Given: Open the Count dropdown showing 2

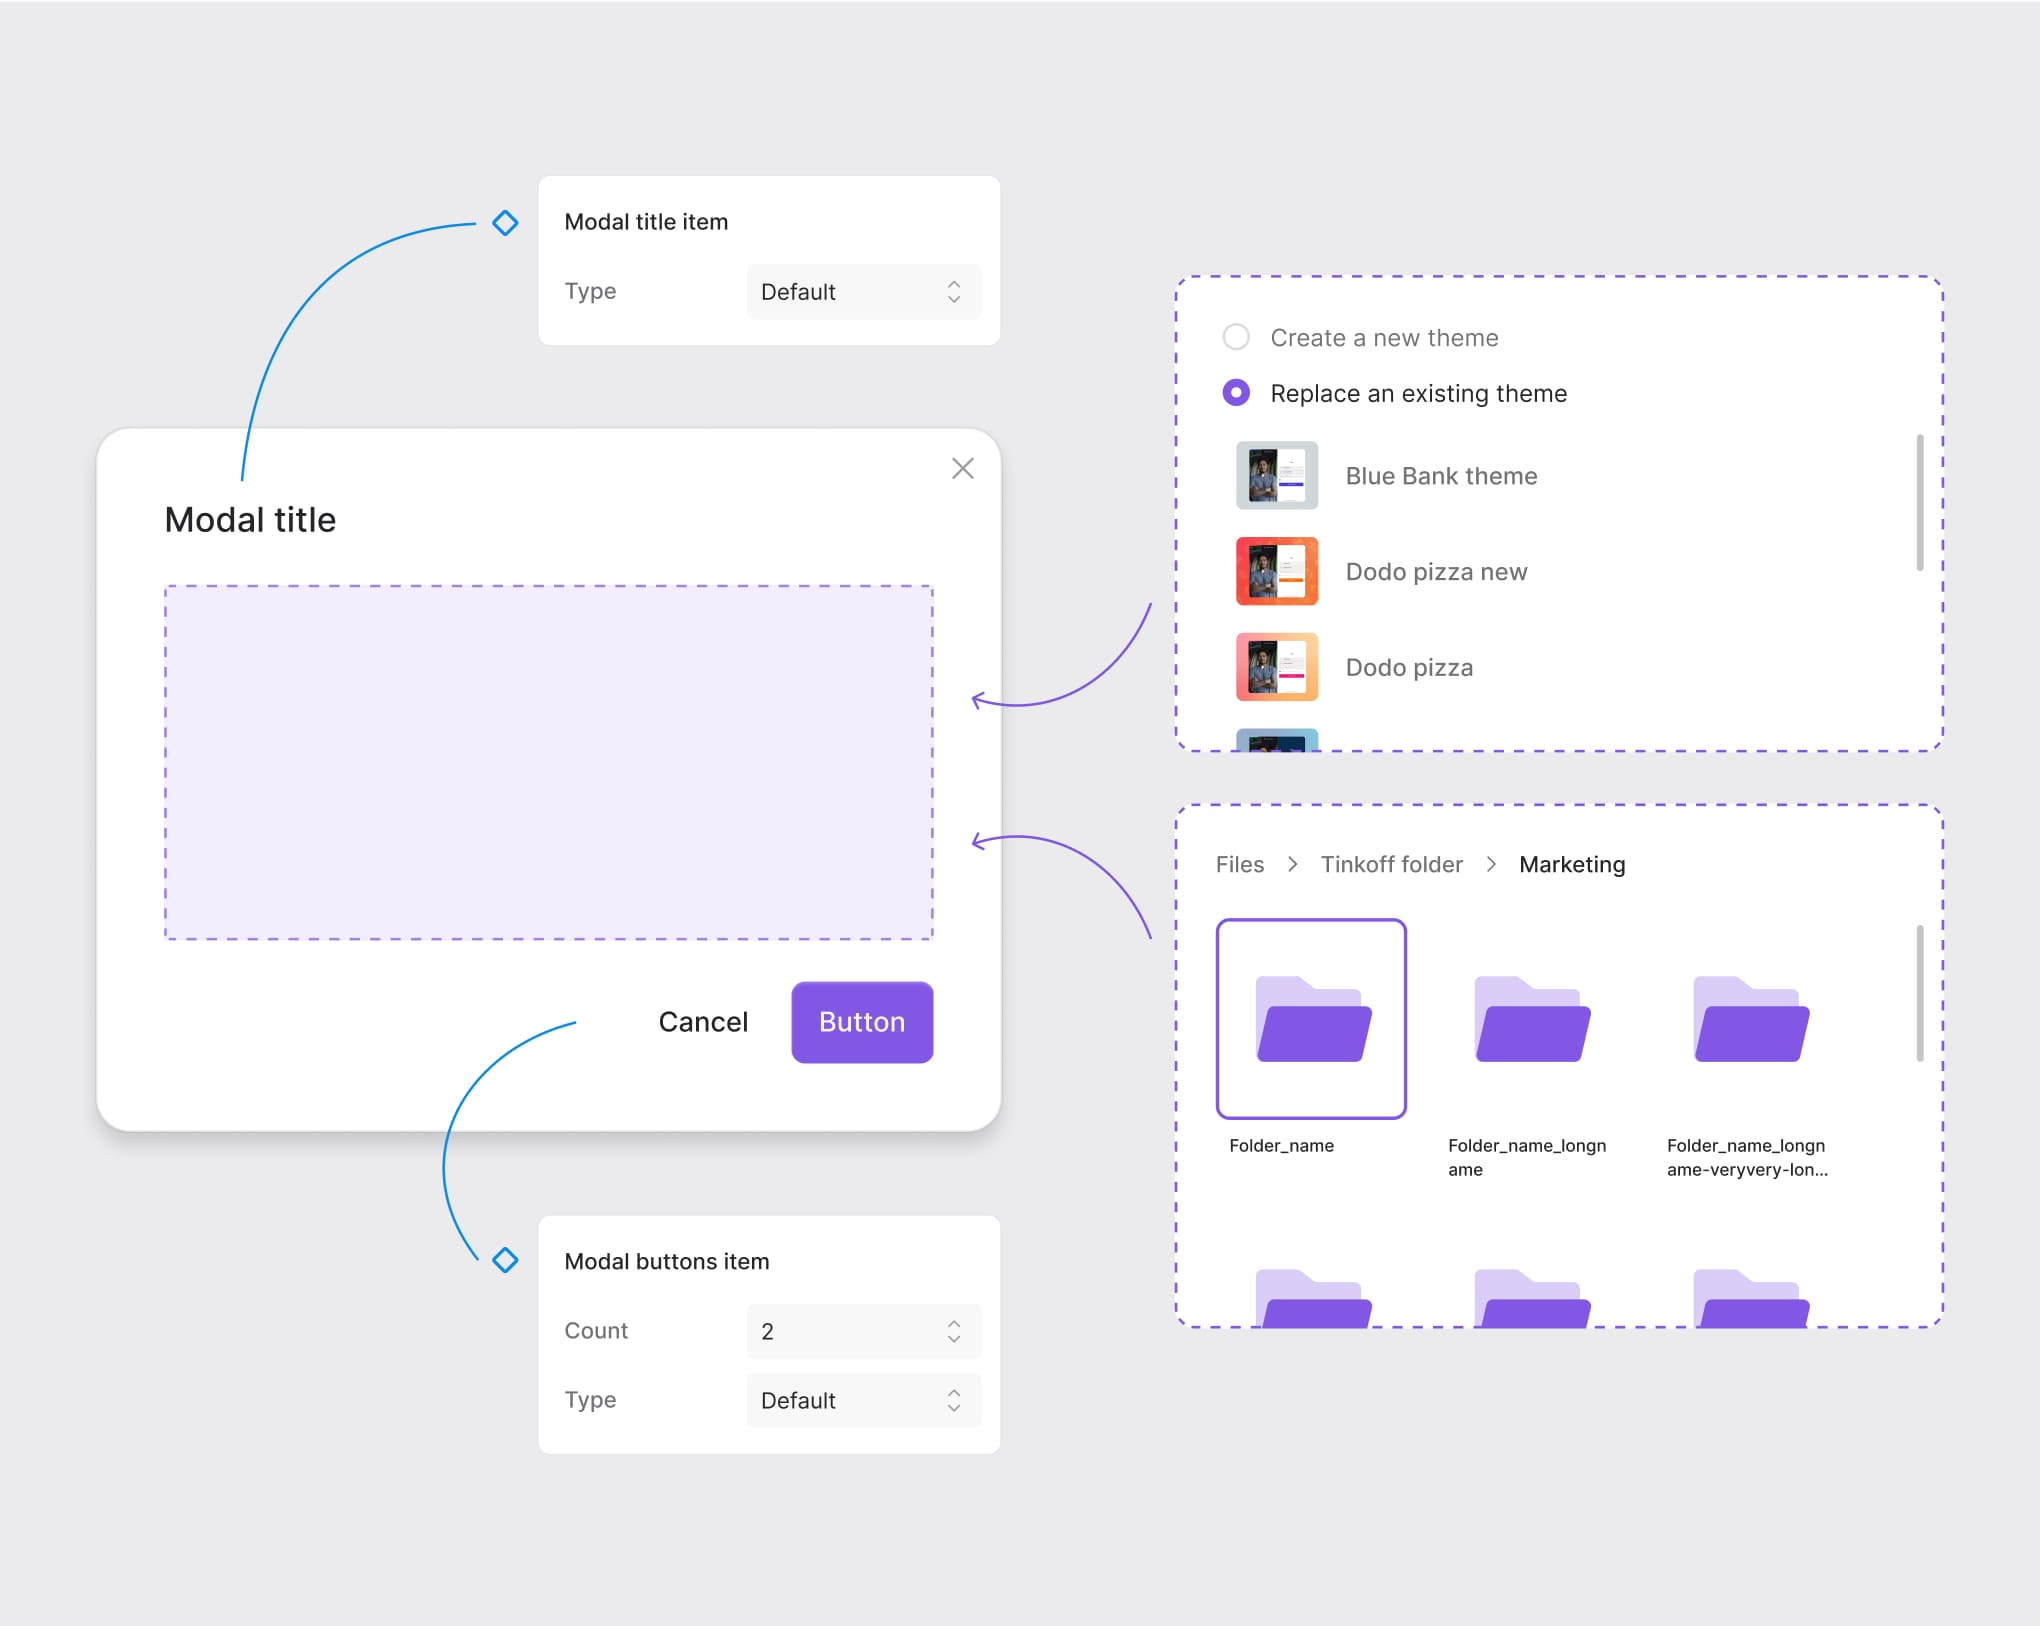Looking at the screenshot, I should 863,1331.
